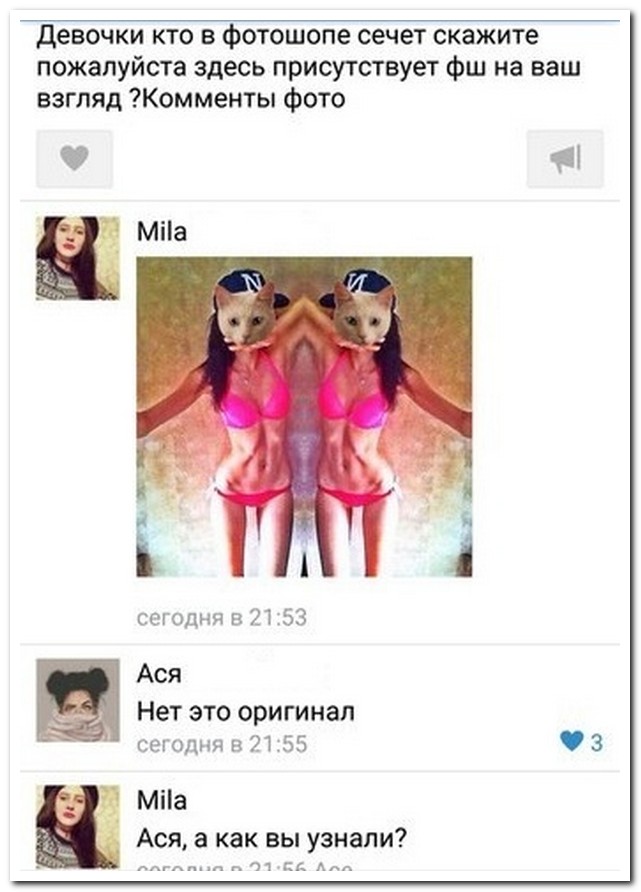Select the reply text Ася, а как вы узнали?
The image size is (641, 892).
pyautogui.click(x=272, y=838)
